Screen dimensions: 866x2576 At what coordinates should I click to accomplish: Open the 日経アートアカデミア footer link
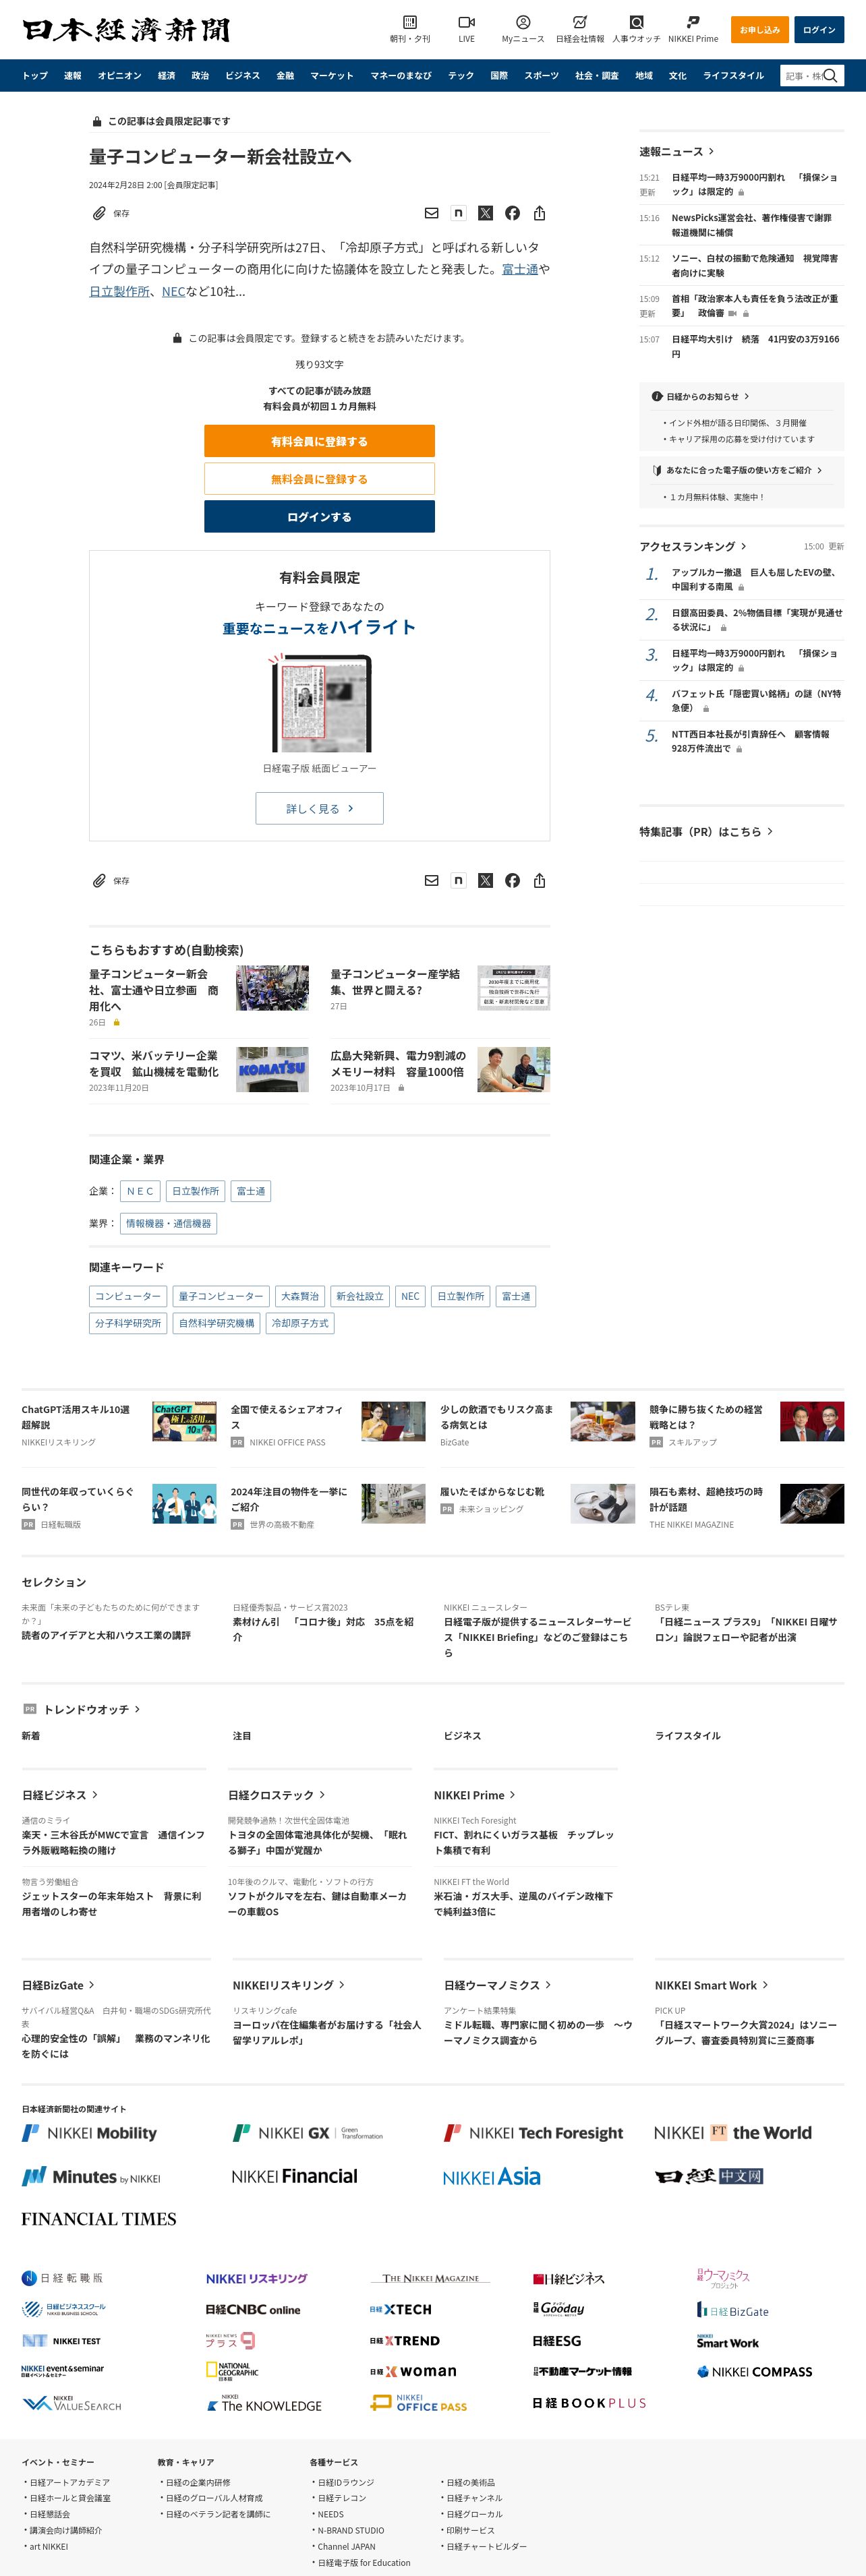[69, 2482]
